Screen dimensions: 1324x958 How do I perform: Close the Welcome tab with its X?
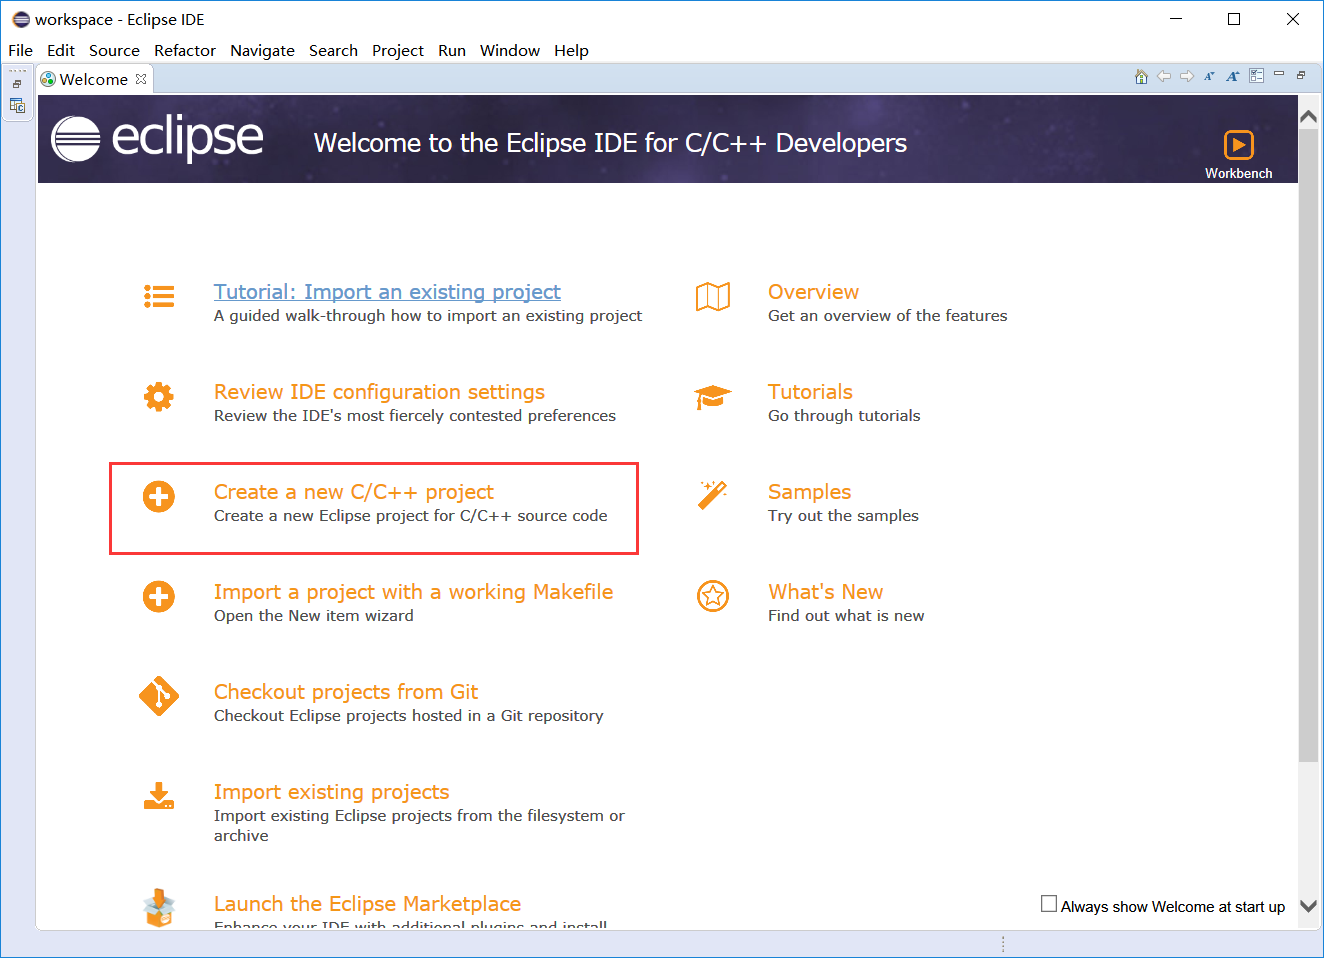point(141,79)
